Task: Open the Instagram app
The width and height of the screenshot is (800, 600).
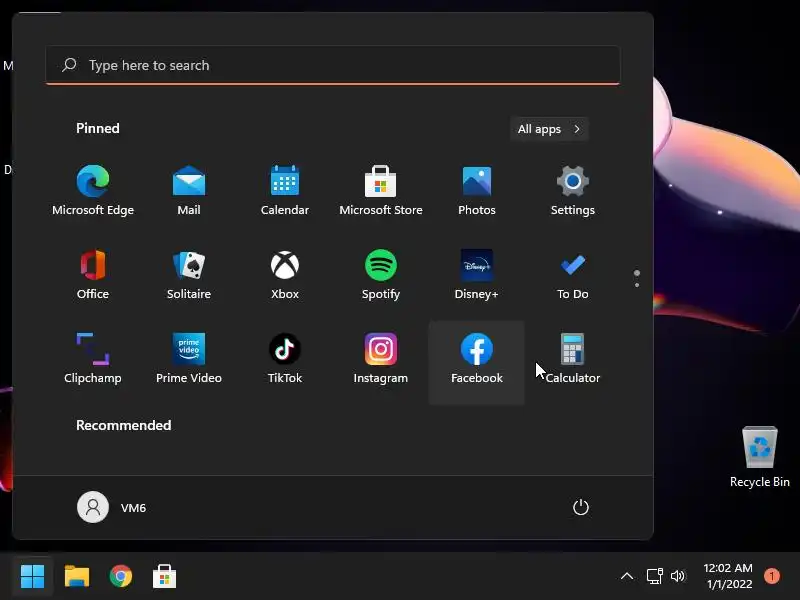Action: click(x=381, y=359)
